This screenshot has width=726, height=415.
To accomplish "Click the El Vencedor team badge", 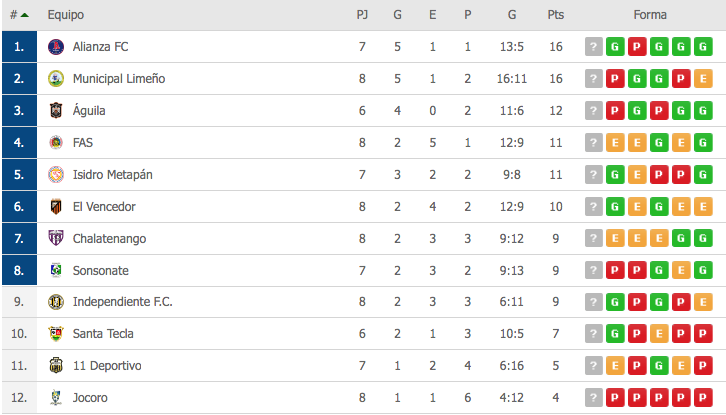I will point(56,207).
